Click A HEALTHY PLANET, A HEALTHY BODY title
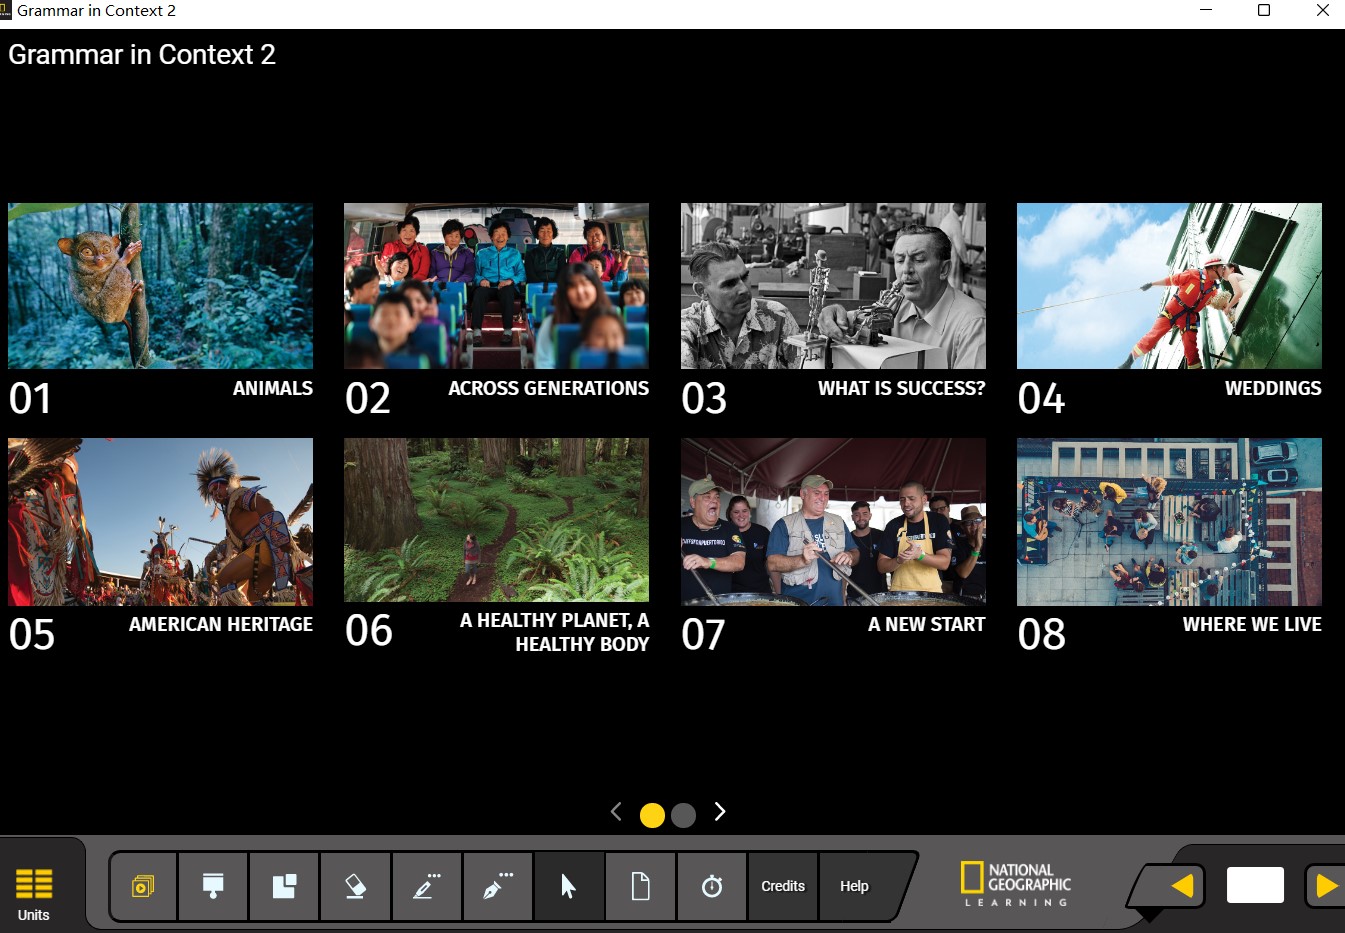This screenshot has height=933, width=1345. [554, 632]
